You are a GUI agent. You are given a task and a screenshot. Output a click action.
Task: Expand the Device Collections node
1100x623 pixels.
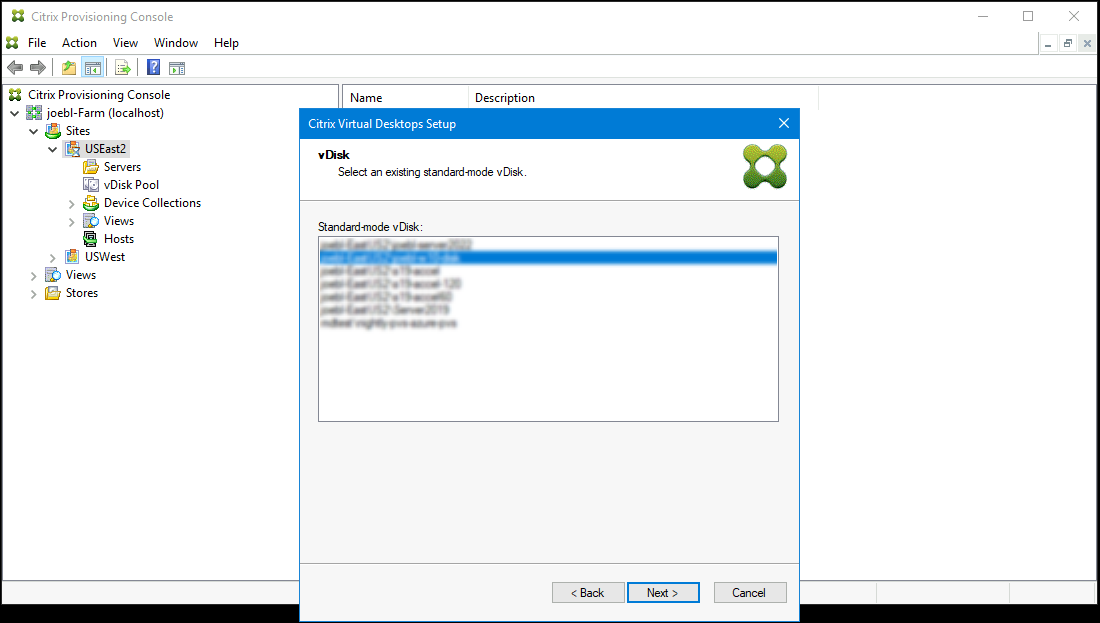pyautogui.click(x=70, y=202)
